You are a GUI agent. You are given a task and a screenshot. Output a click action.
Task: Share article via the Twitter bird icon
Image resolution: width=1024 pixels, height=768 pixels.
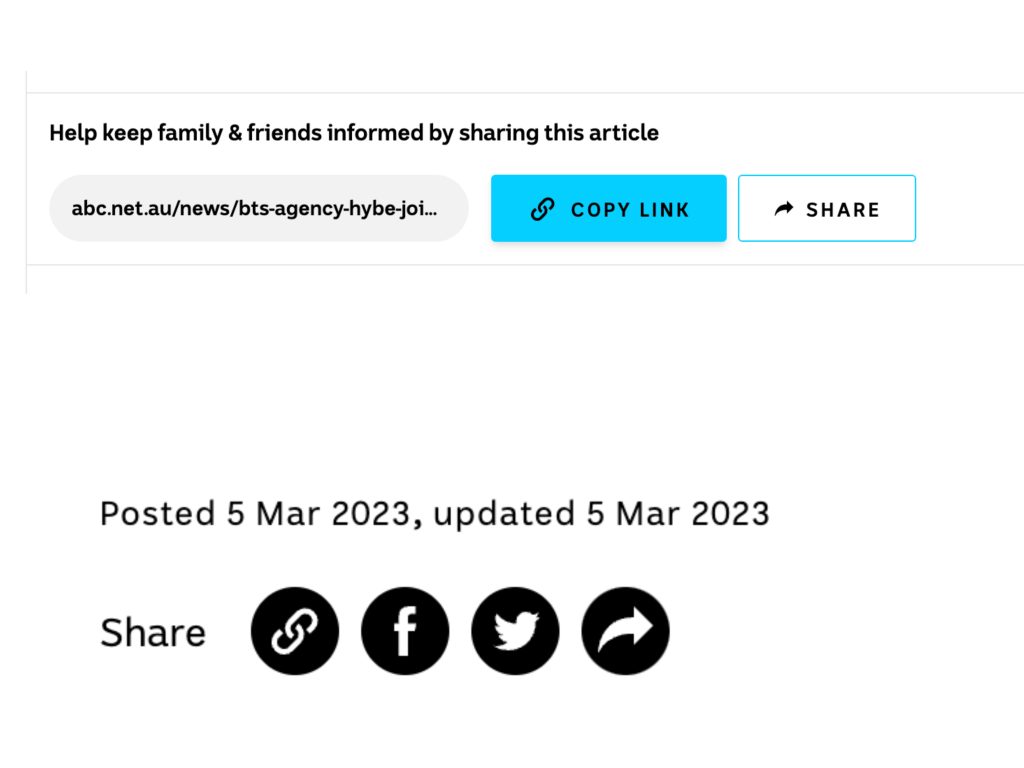(x=515, y=631)
